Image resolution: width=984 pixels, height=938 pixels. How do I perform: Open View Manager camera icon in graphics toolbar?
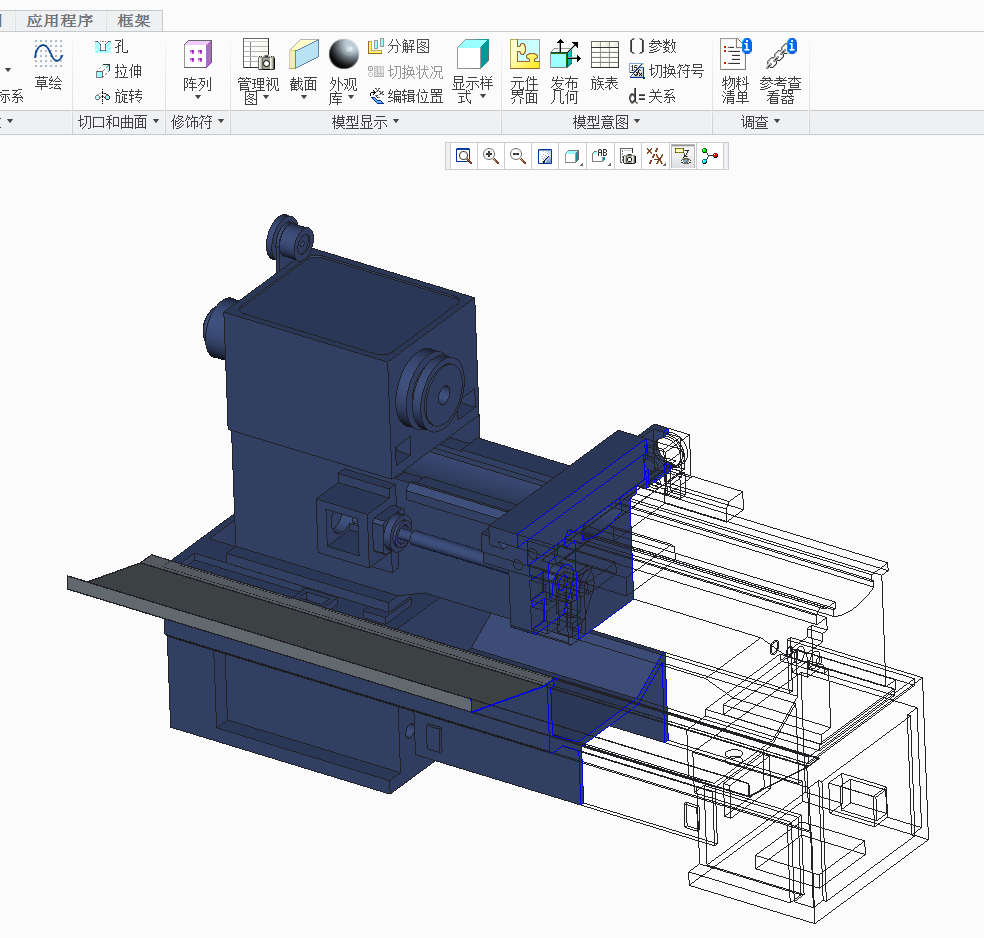(628, 156)
